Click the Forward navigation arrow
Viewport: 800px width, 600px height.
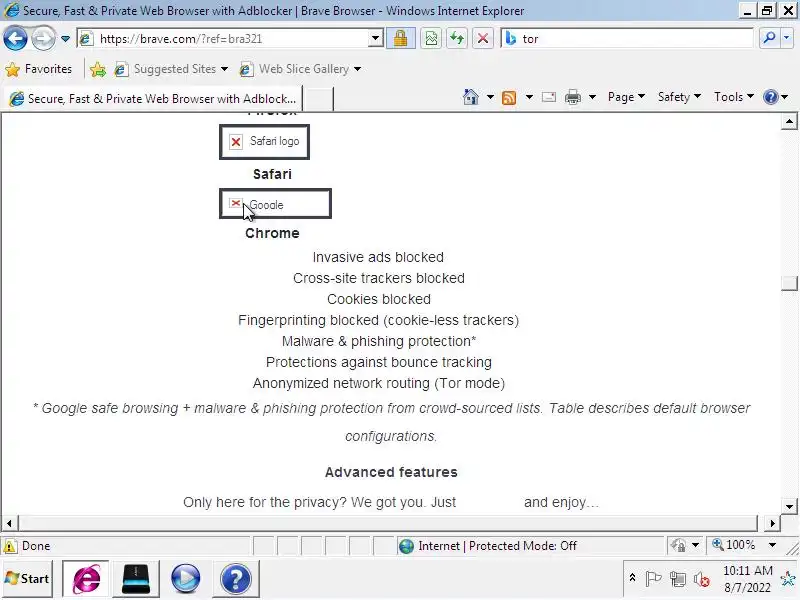[x=43, y=38]
